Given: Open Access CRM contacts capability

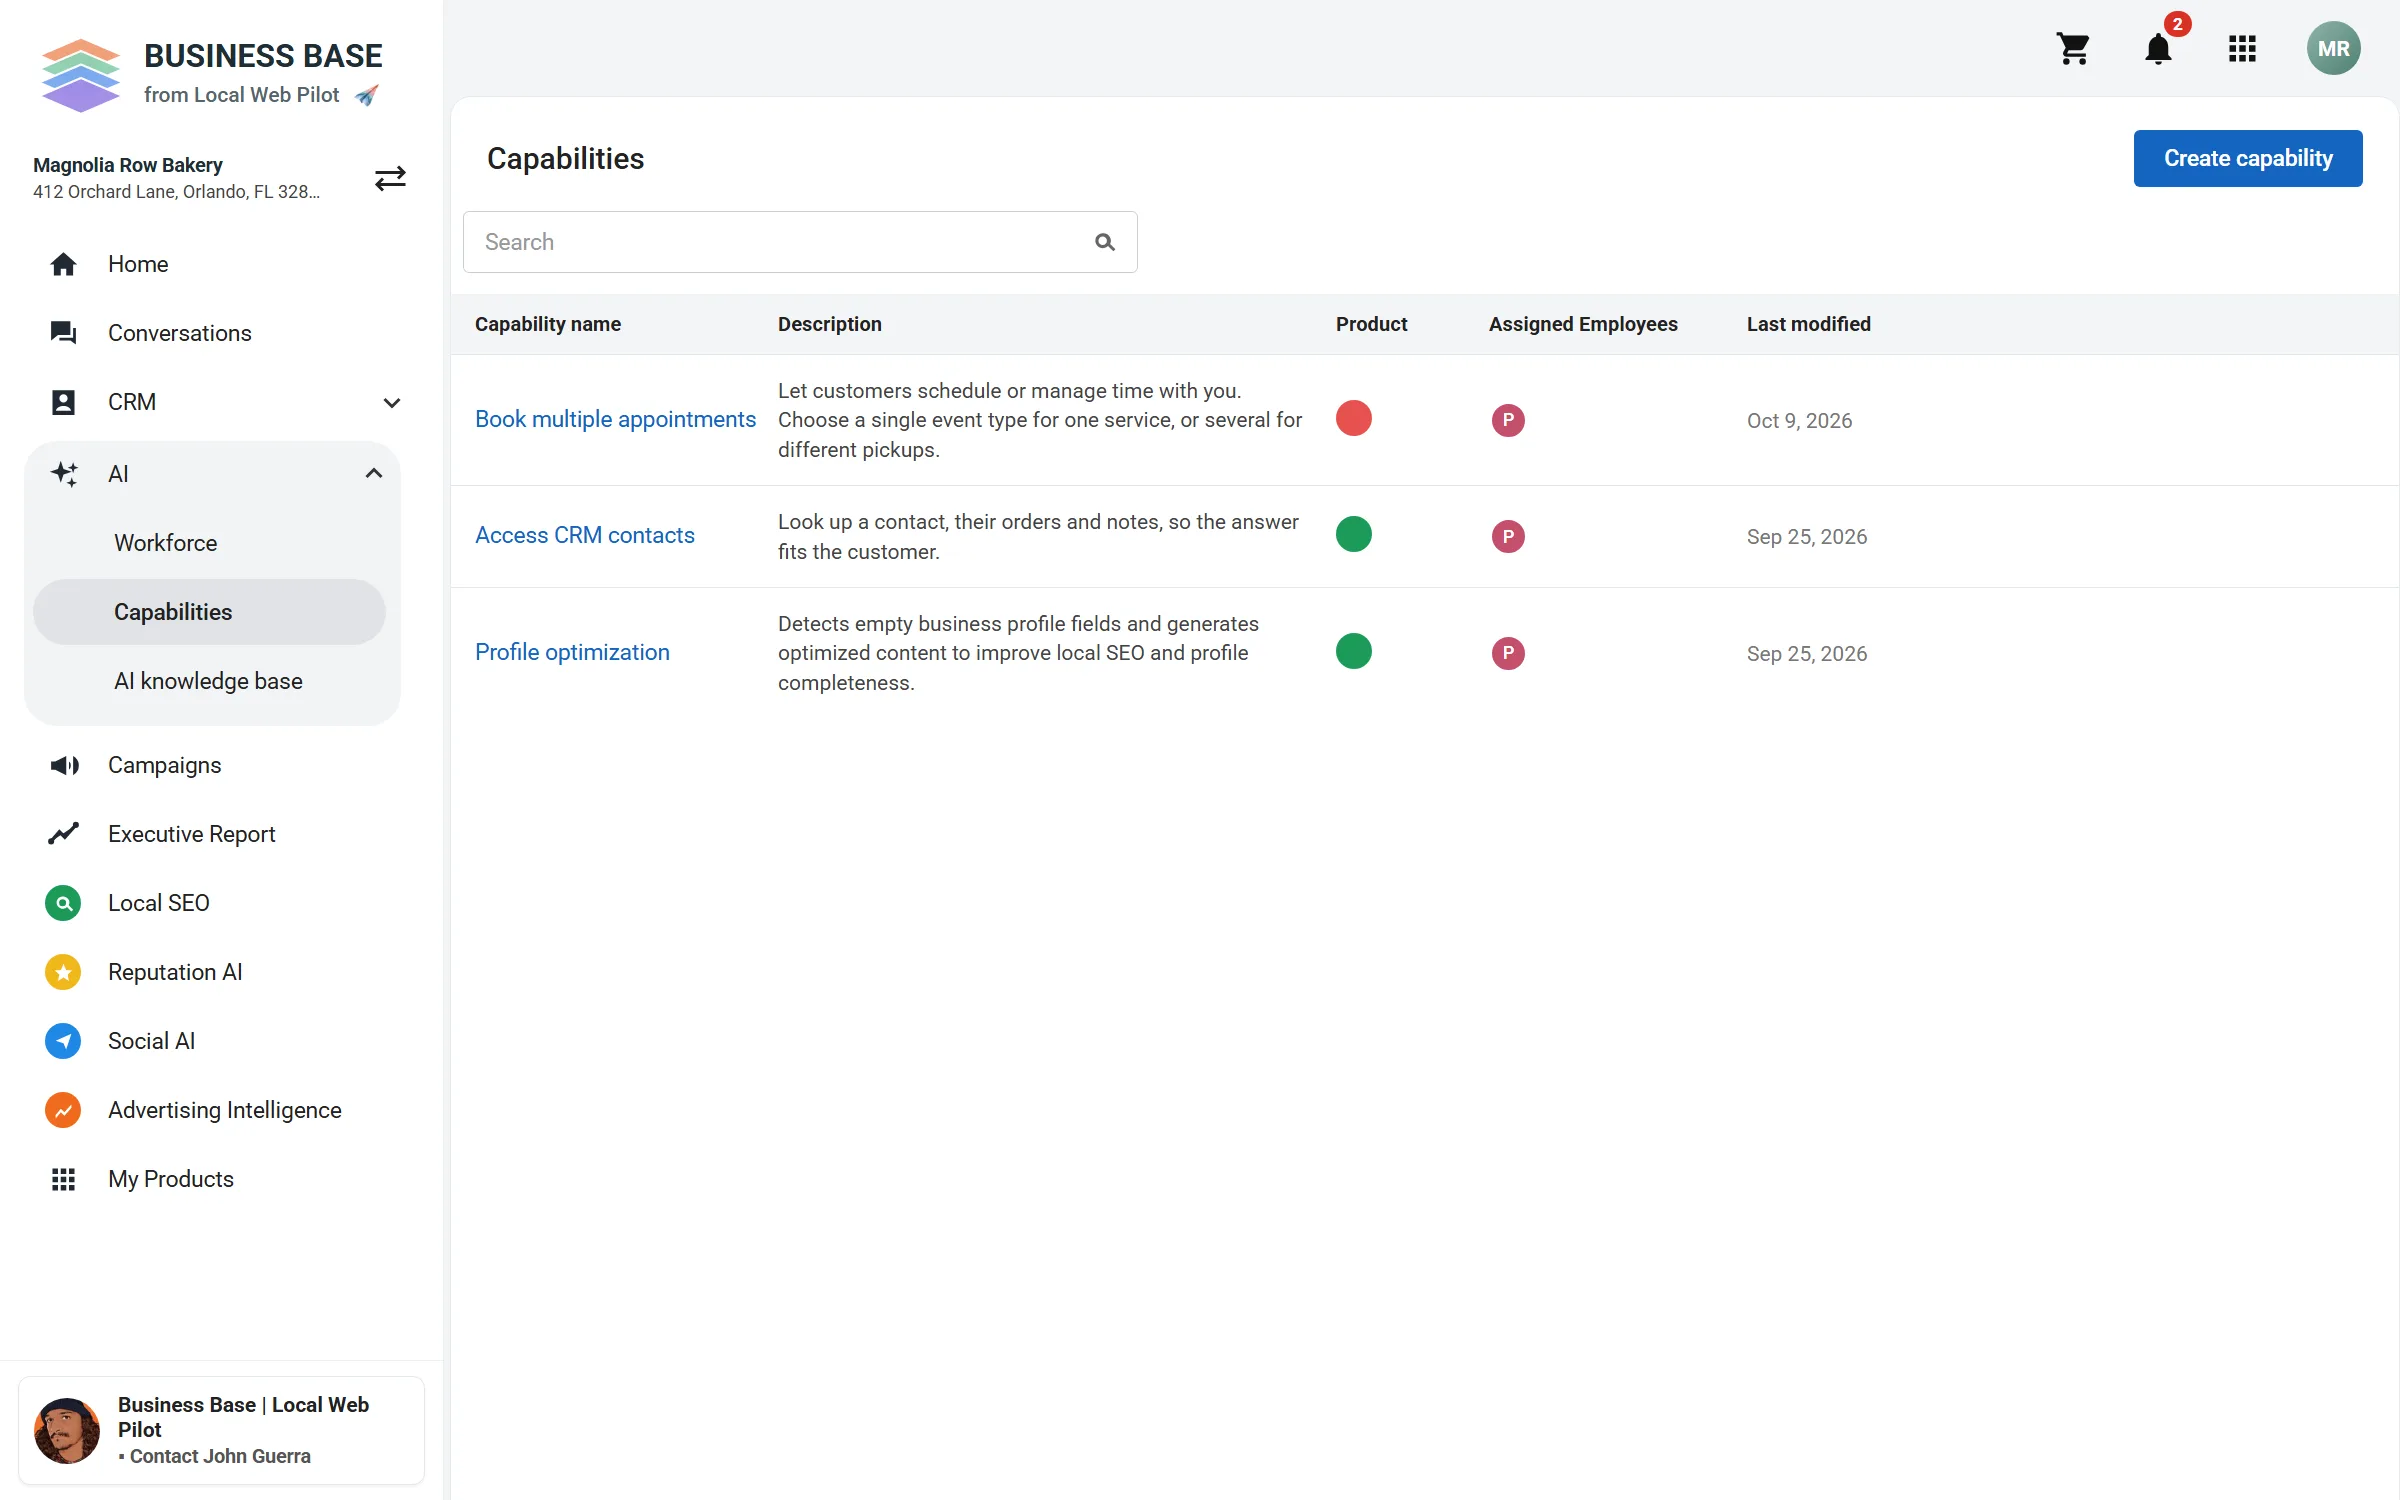Looking at the screenshot, I should click(584, 535).
